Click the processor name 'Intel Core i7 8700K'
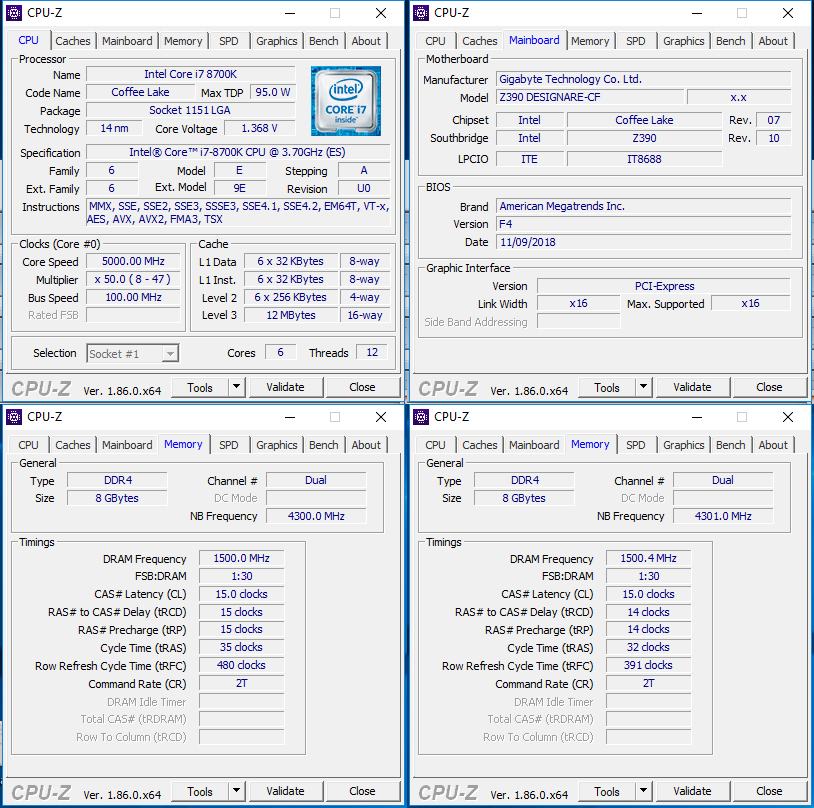This screenshot has width=814, height=808. pos(191,74)
